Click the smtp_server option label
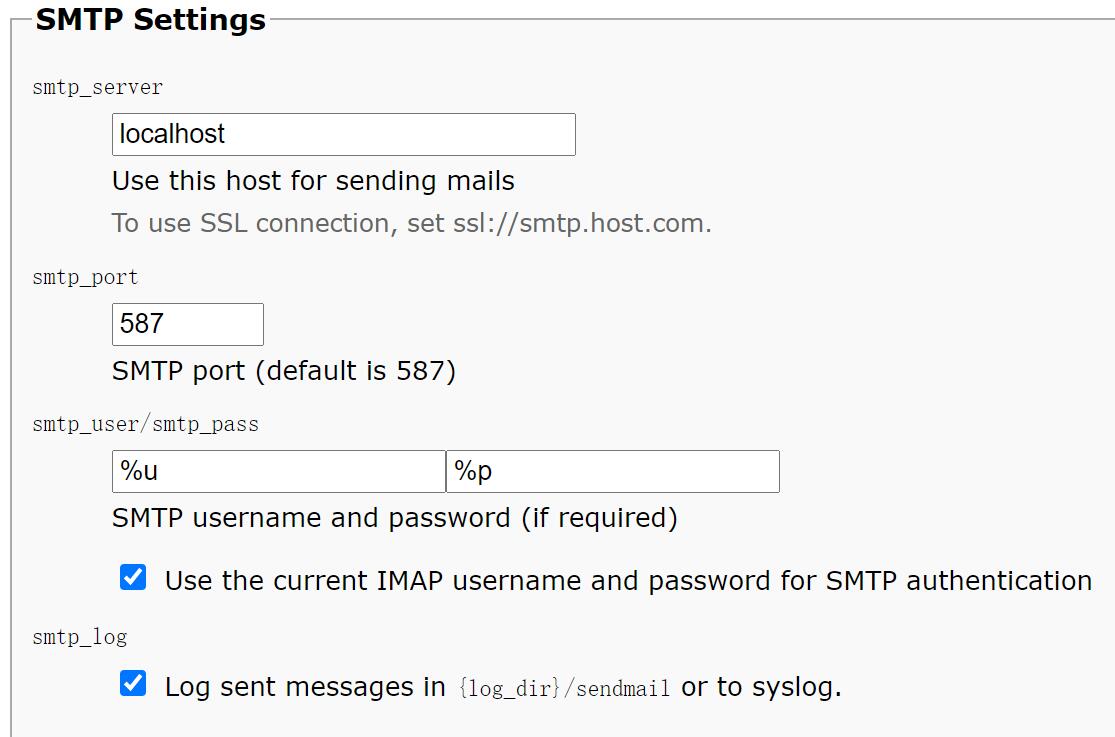The width and height of the screenshot is (1115, 737). pyautogui.click(x=97, y=87)
